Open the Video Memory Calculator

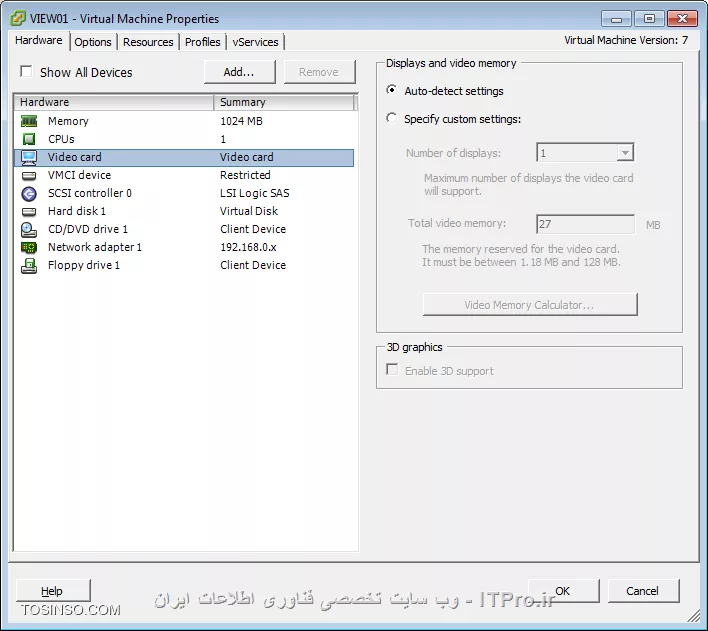point(530,304)
